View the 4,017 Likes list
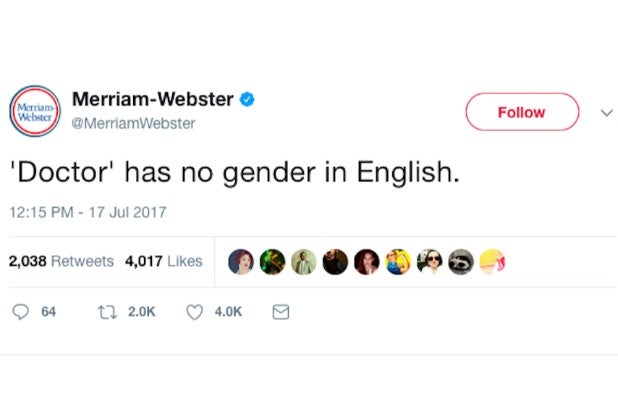Image resolution: width=618 pixels, height=412 pixels. [x=163, y=261]
